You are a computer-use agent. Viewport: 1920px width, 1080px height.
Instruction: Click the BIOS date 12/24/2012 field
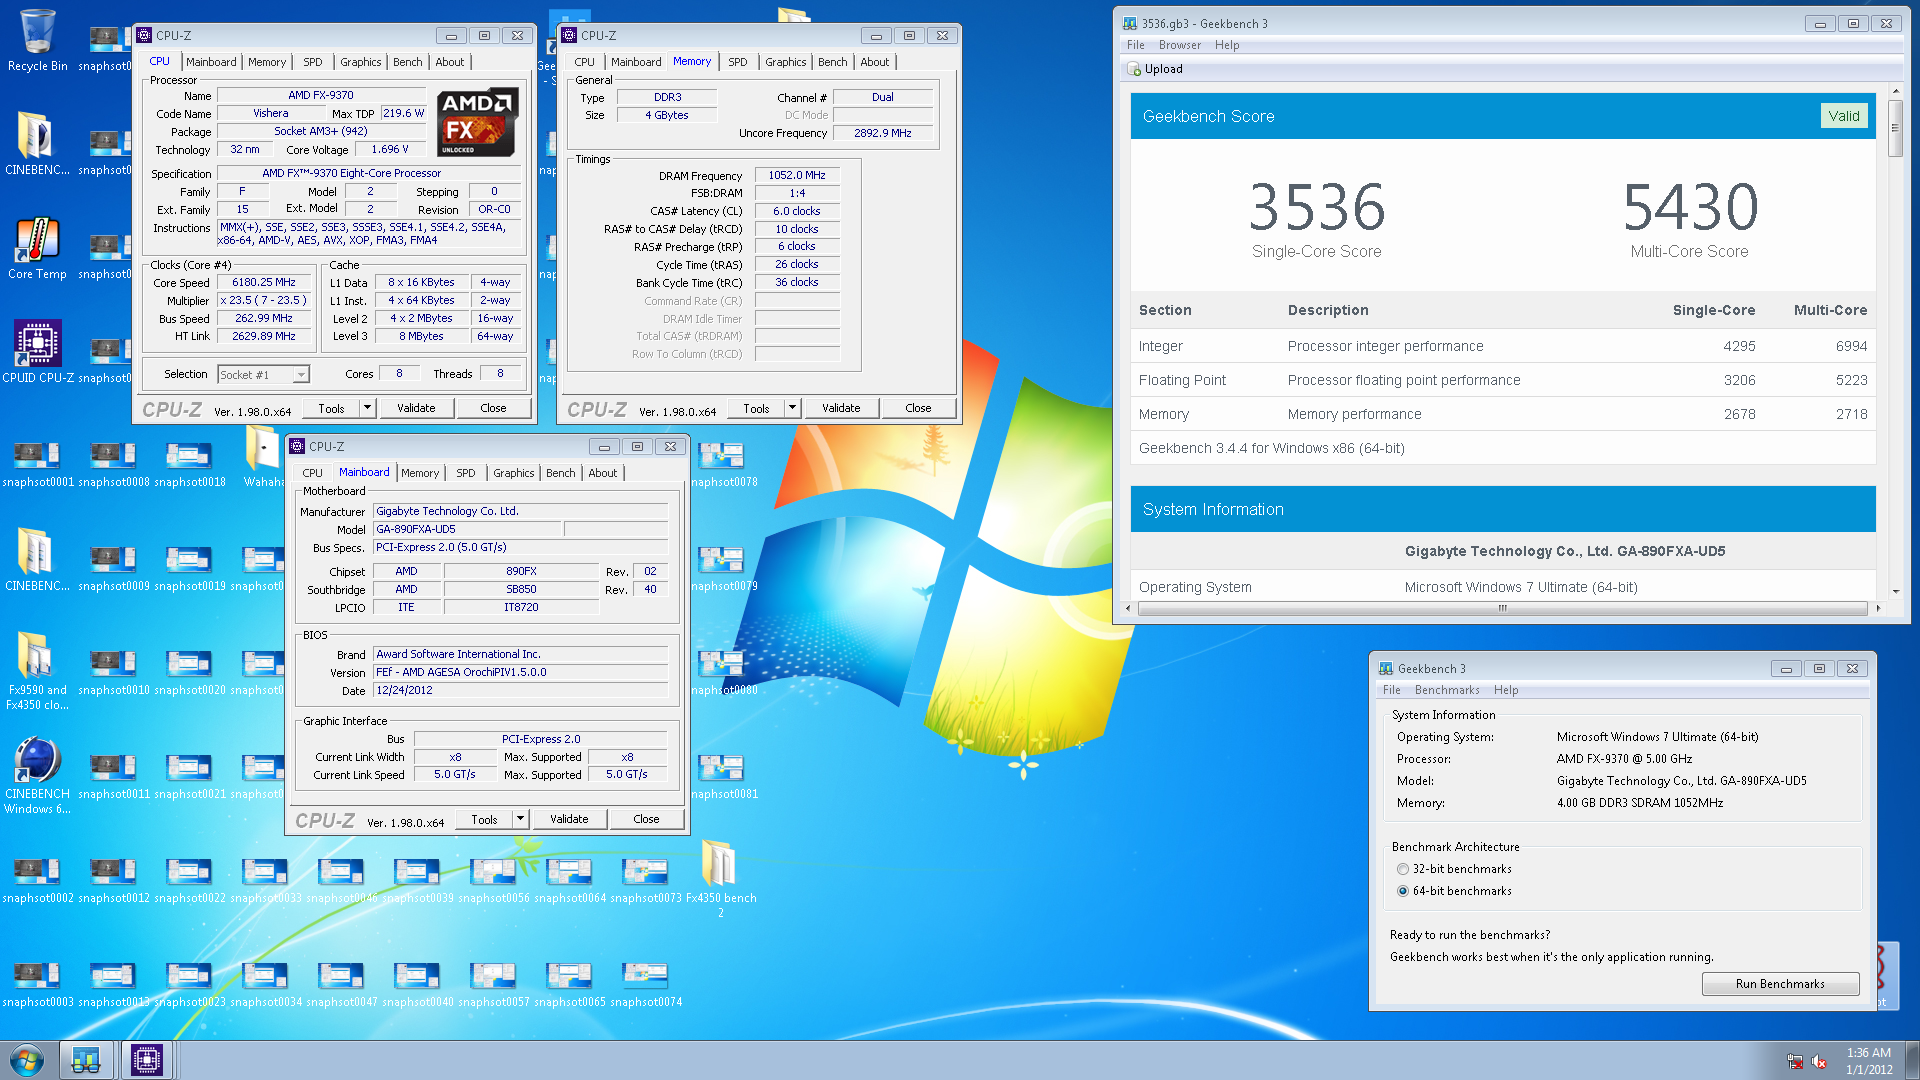coord(520,690)
